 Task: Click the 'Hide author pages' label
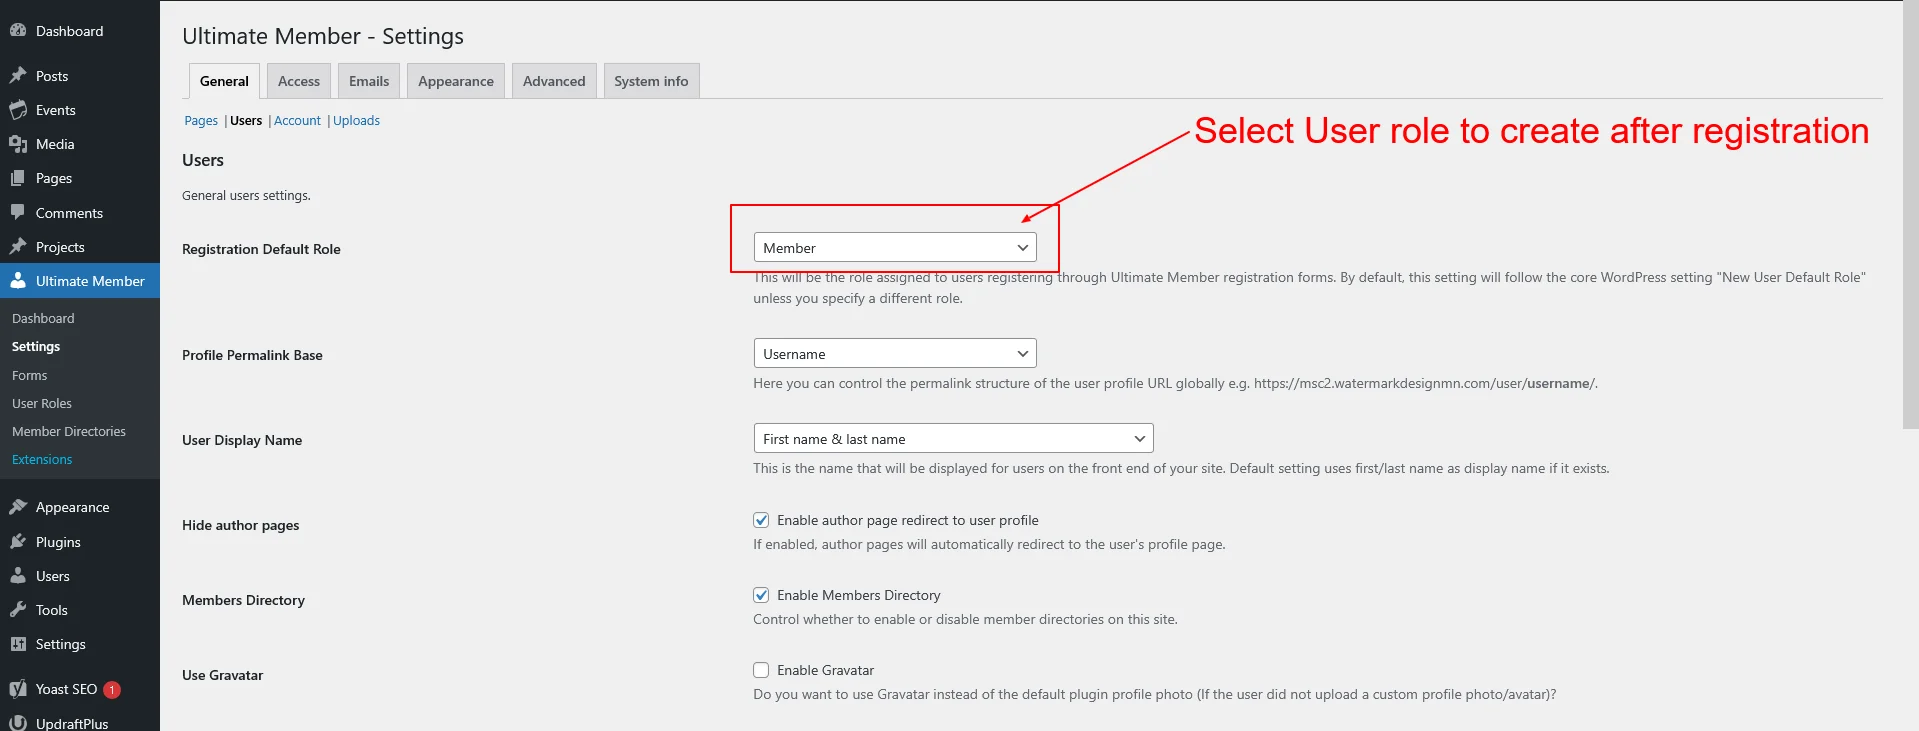[240, 525]
